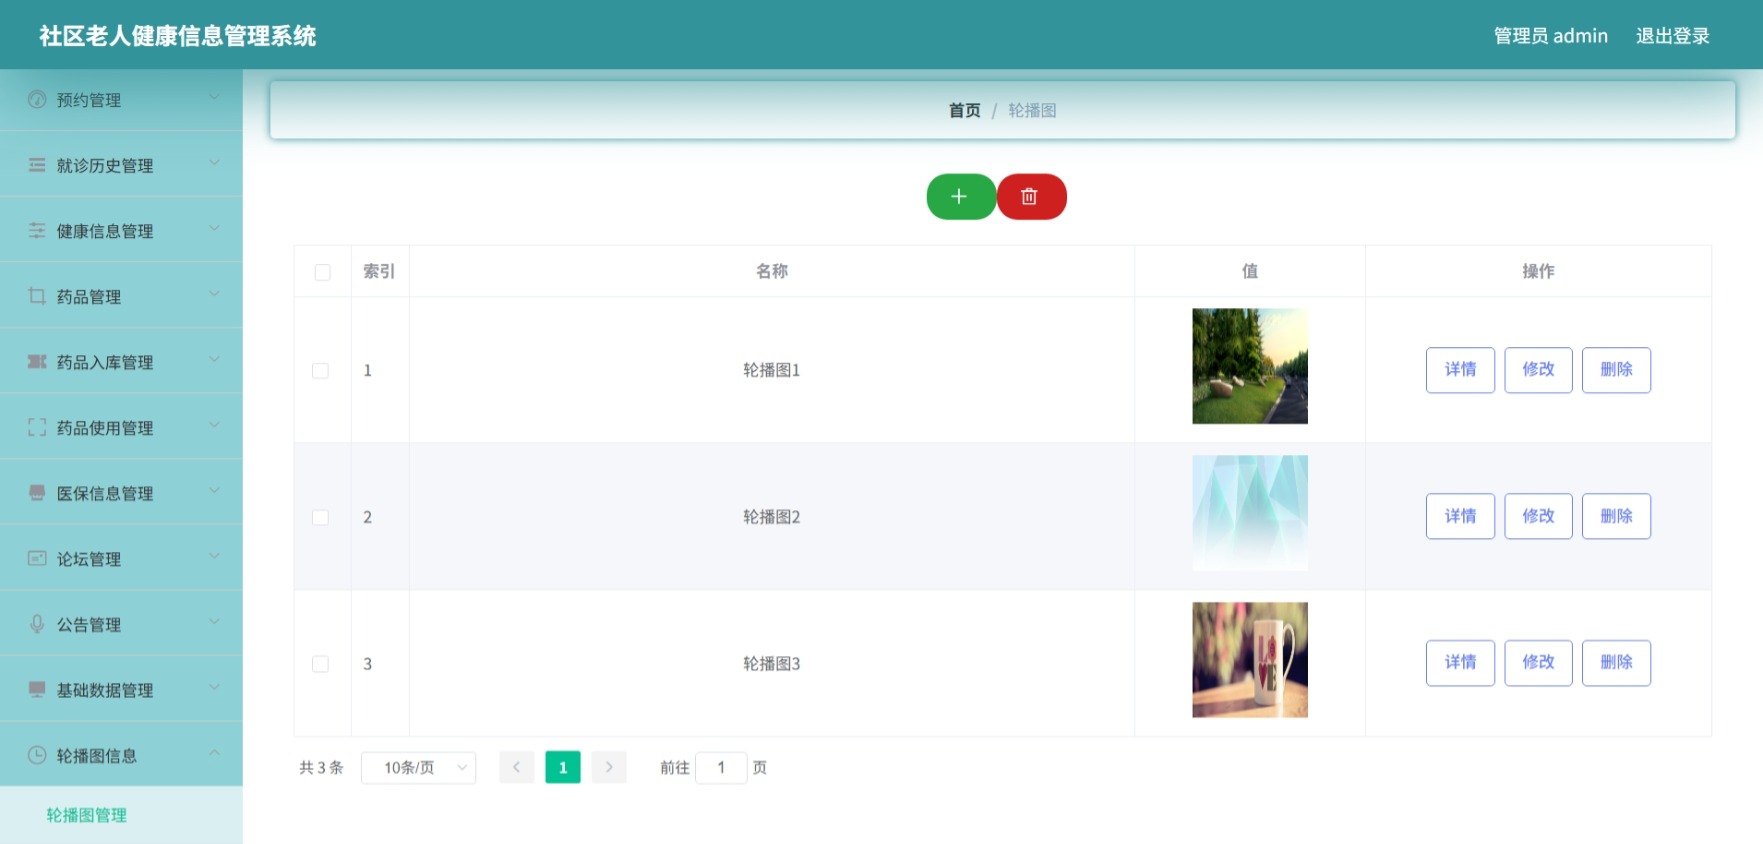The image size is (1763, 844).
Task: Click the 基础数据管理 monitor icon
Action: coord(37,689)
